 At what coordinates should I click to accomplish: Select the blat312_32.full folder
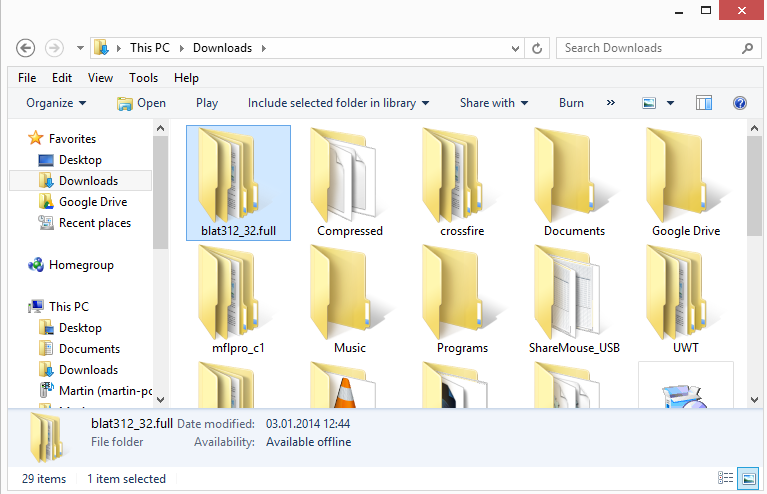pyautogui.click(x=238, y=183)
